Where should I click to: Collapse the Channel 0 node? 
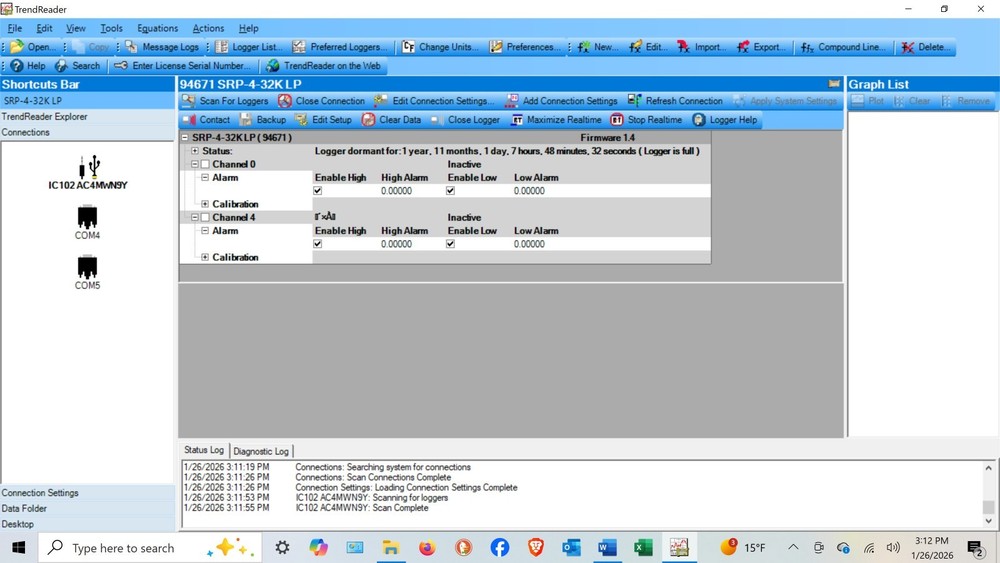pos(195,165)
